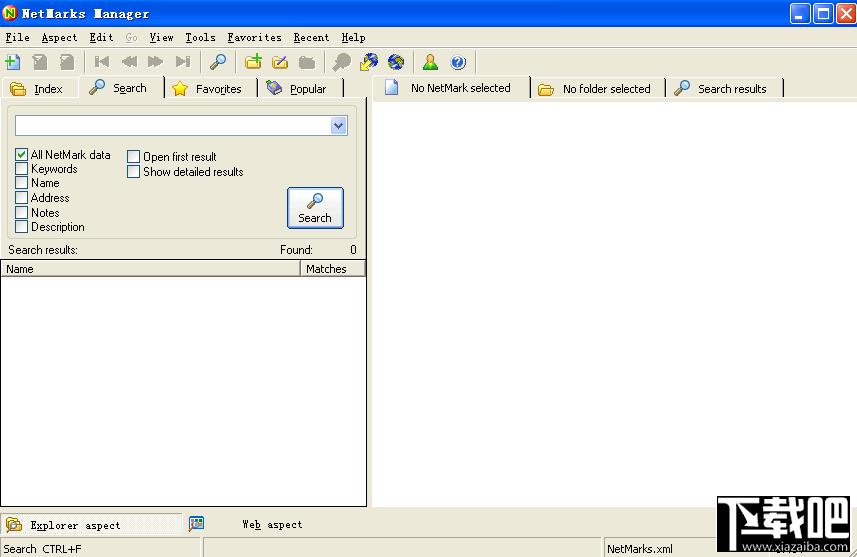The height and width of the screenshot is (557, 857).
Task: Click the folder icon of Explorer aspect
Action: [x=14, y=525]
